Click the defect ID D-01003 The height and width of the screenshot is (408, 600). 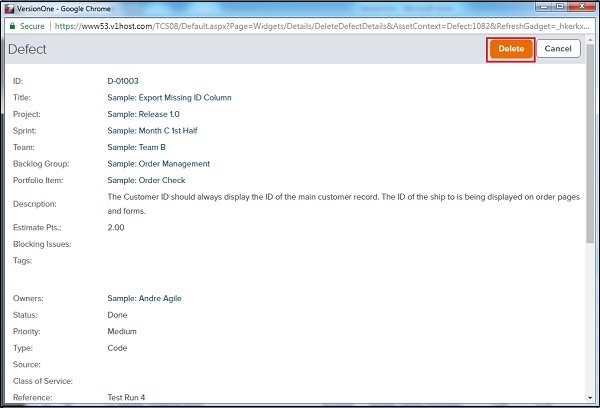[122, 81]
